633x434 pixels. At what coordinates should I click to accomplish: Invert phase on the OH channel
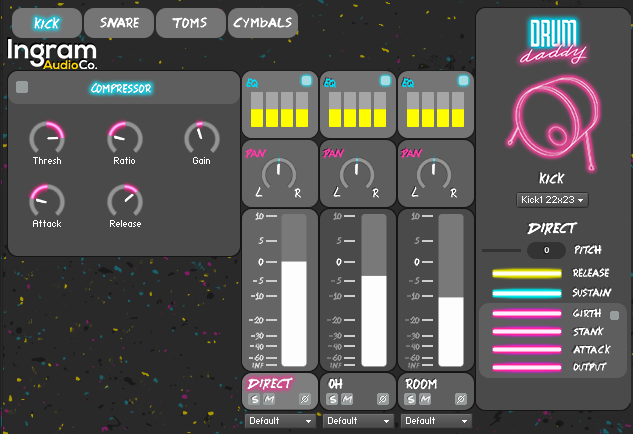[x=383, y=399]
